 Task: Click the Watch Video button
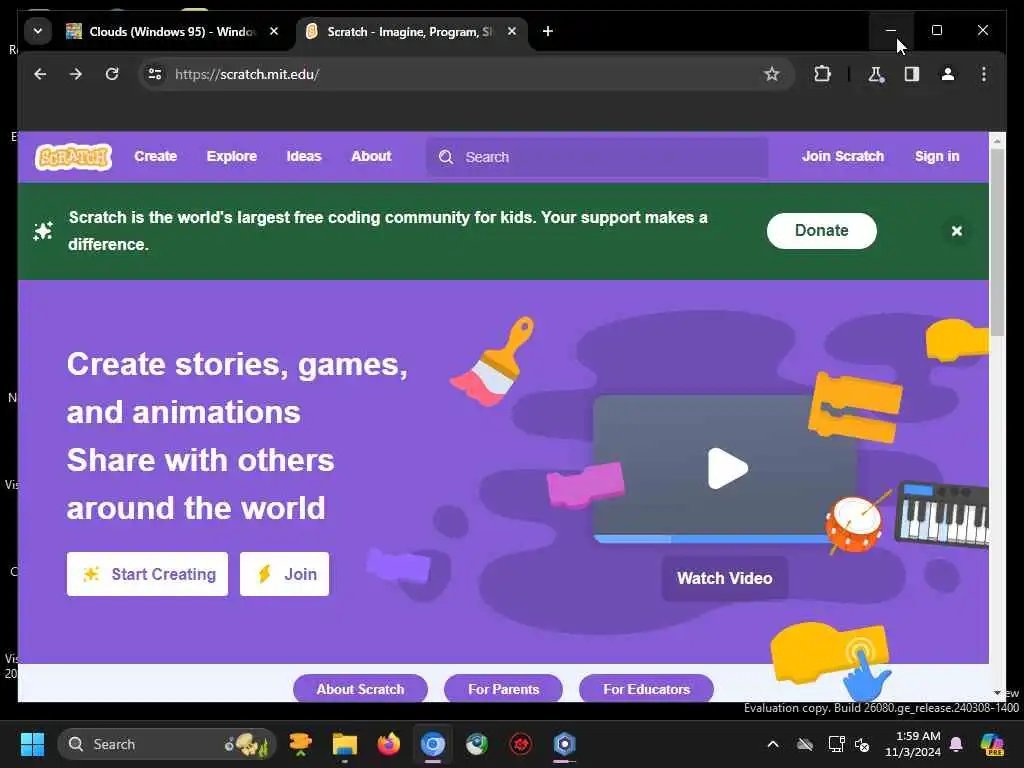click(724, 578)
